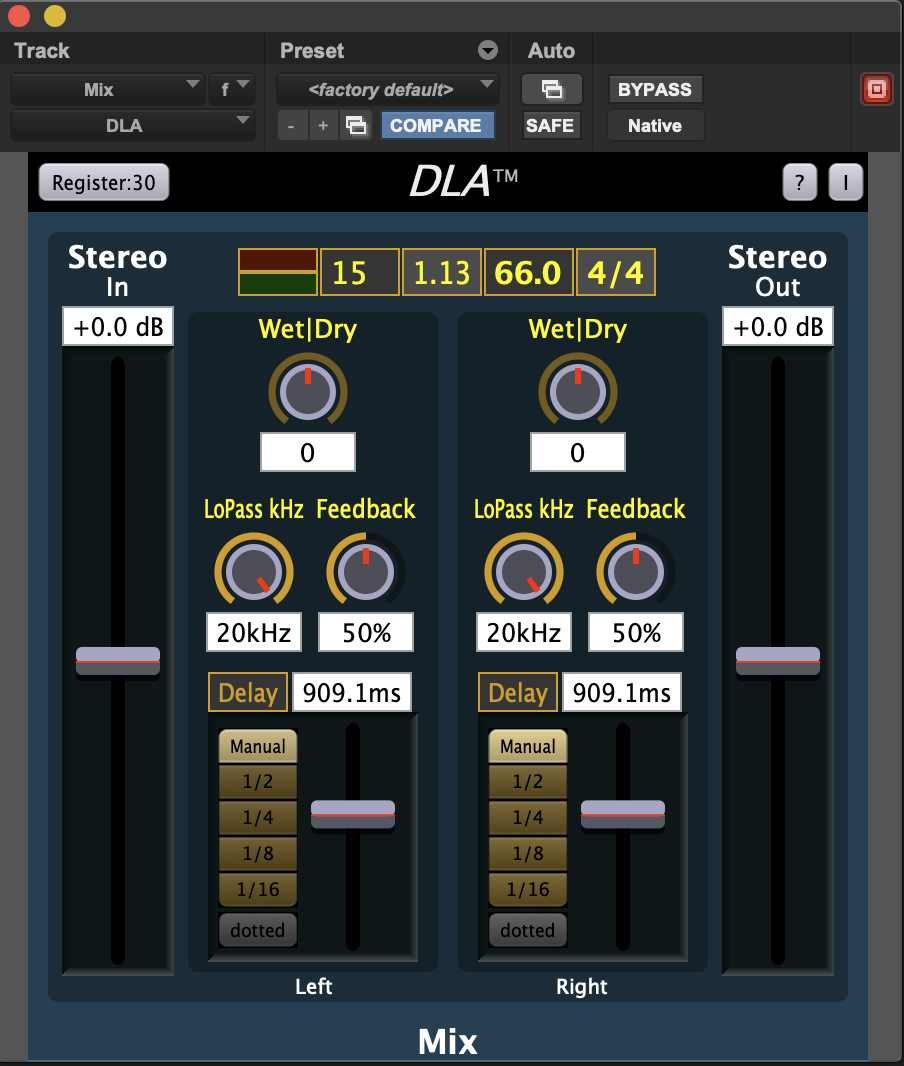The width and height of the screenshot is (904, 1066).
Task: Open the preset menu circular arrow icon
Action: [487, 50]
